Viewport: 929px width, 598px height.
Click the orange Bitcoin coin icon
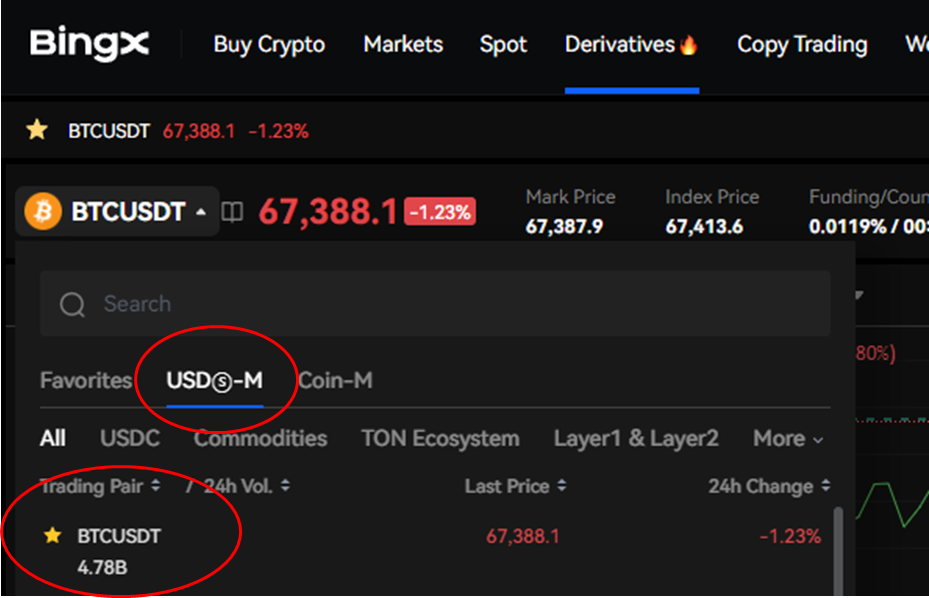43,211
